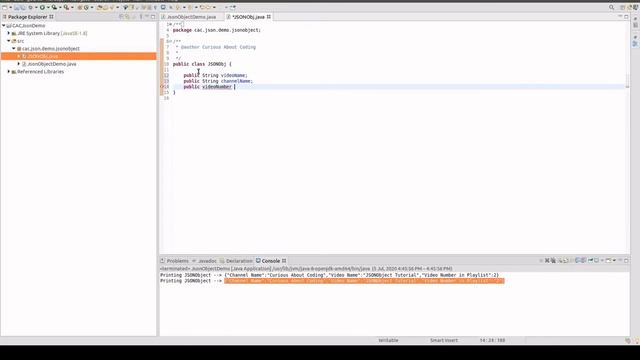Collapse cac.json.demo.jsonobject package node
The image size is (640, 360).
[x=13, y=49]
